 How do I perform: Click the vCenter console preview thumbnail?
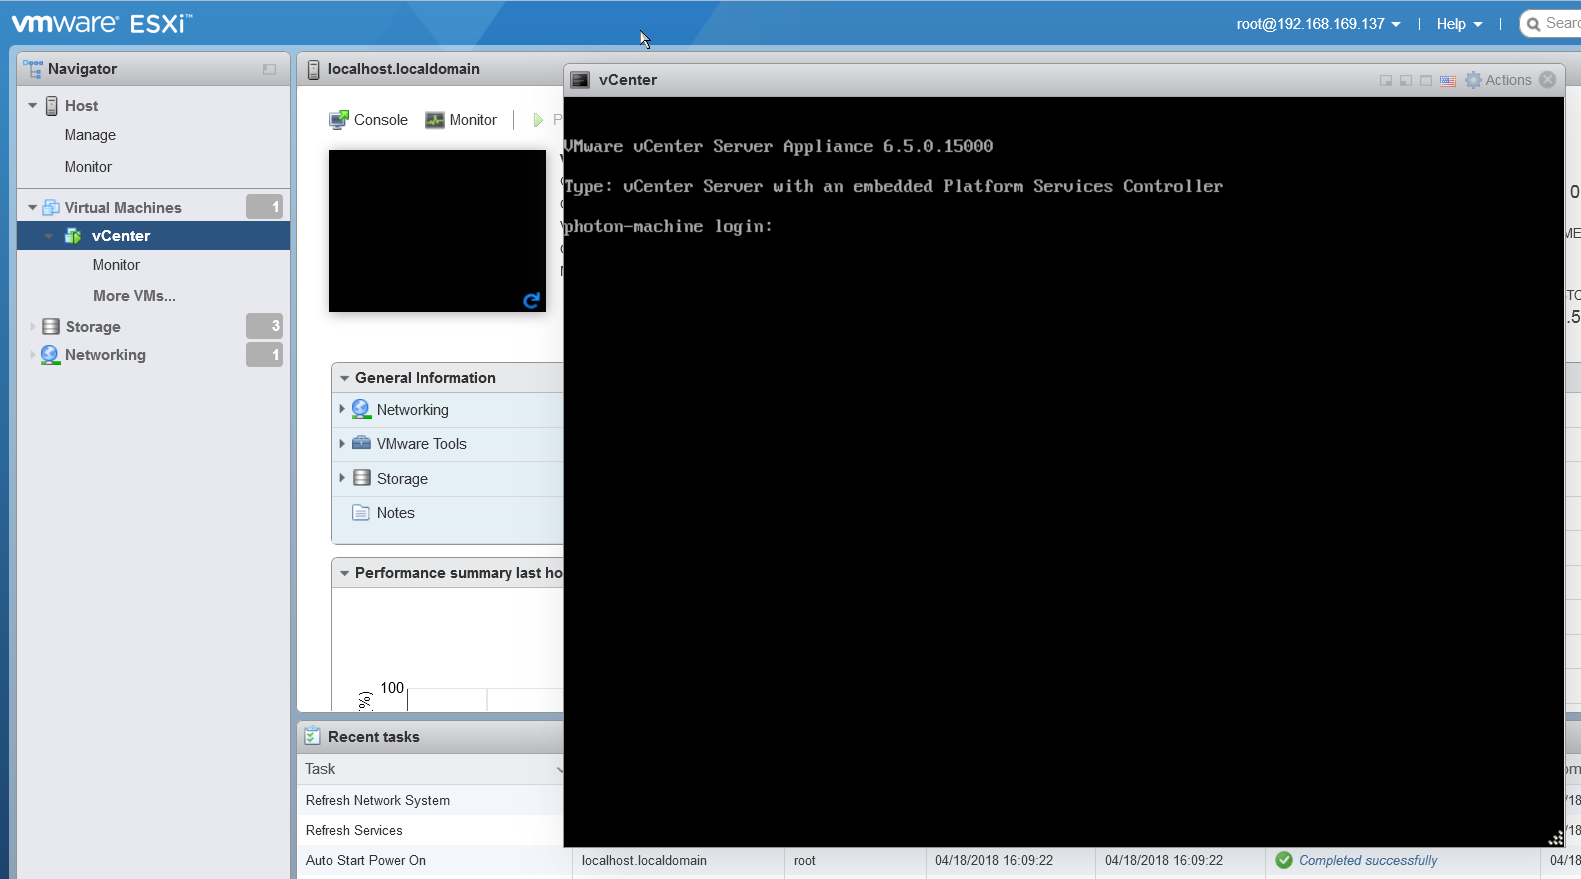click(437, 231)
